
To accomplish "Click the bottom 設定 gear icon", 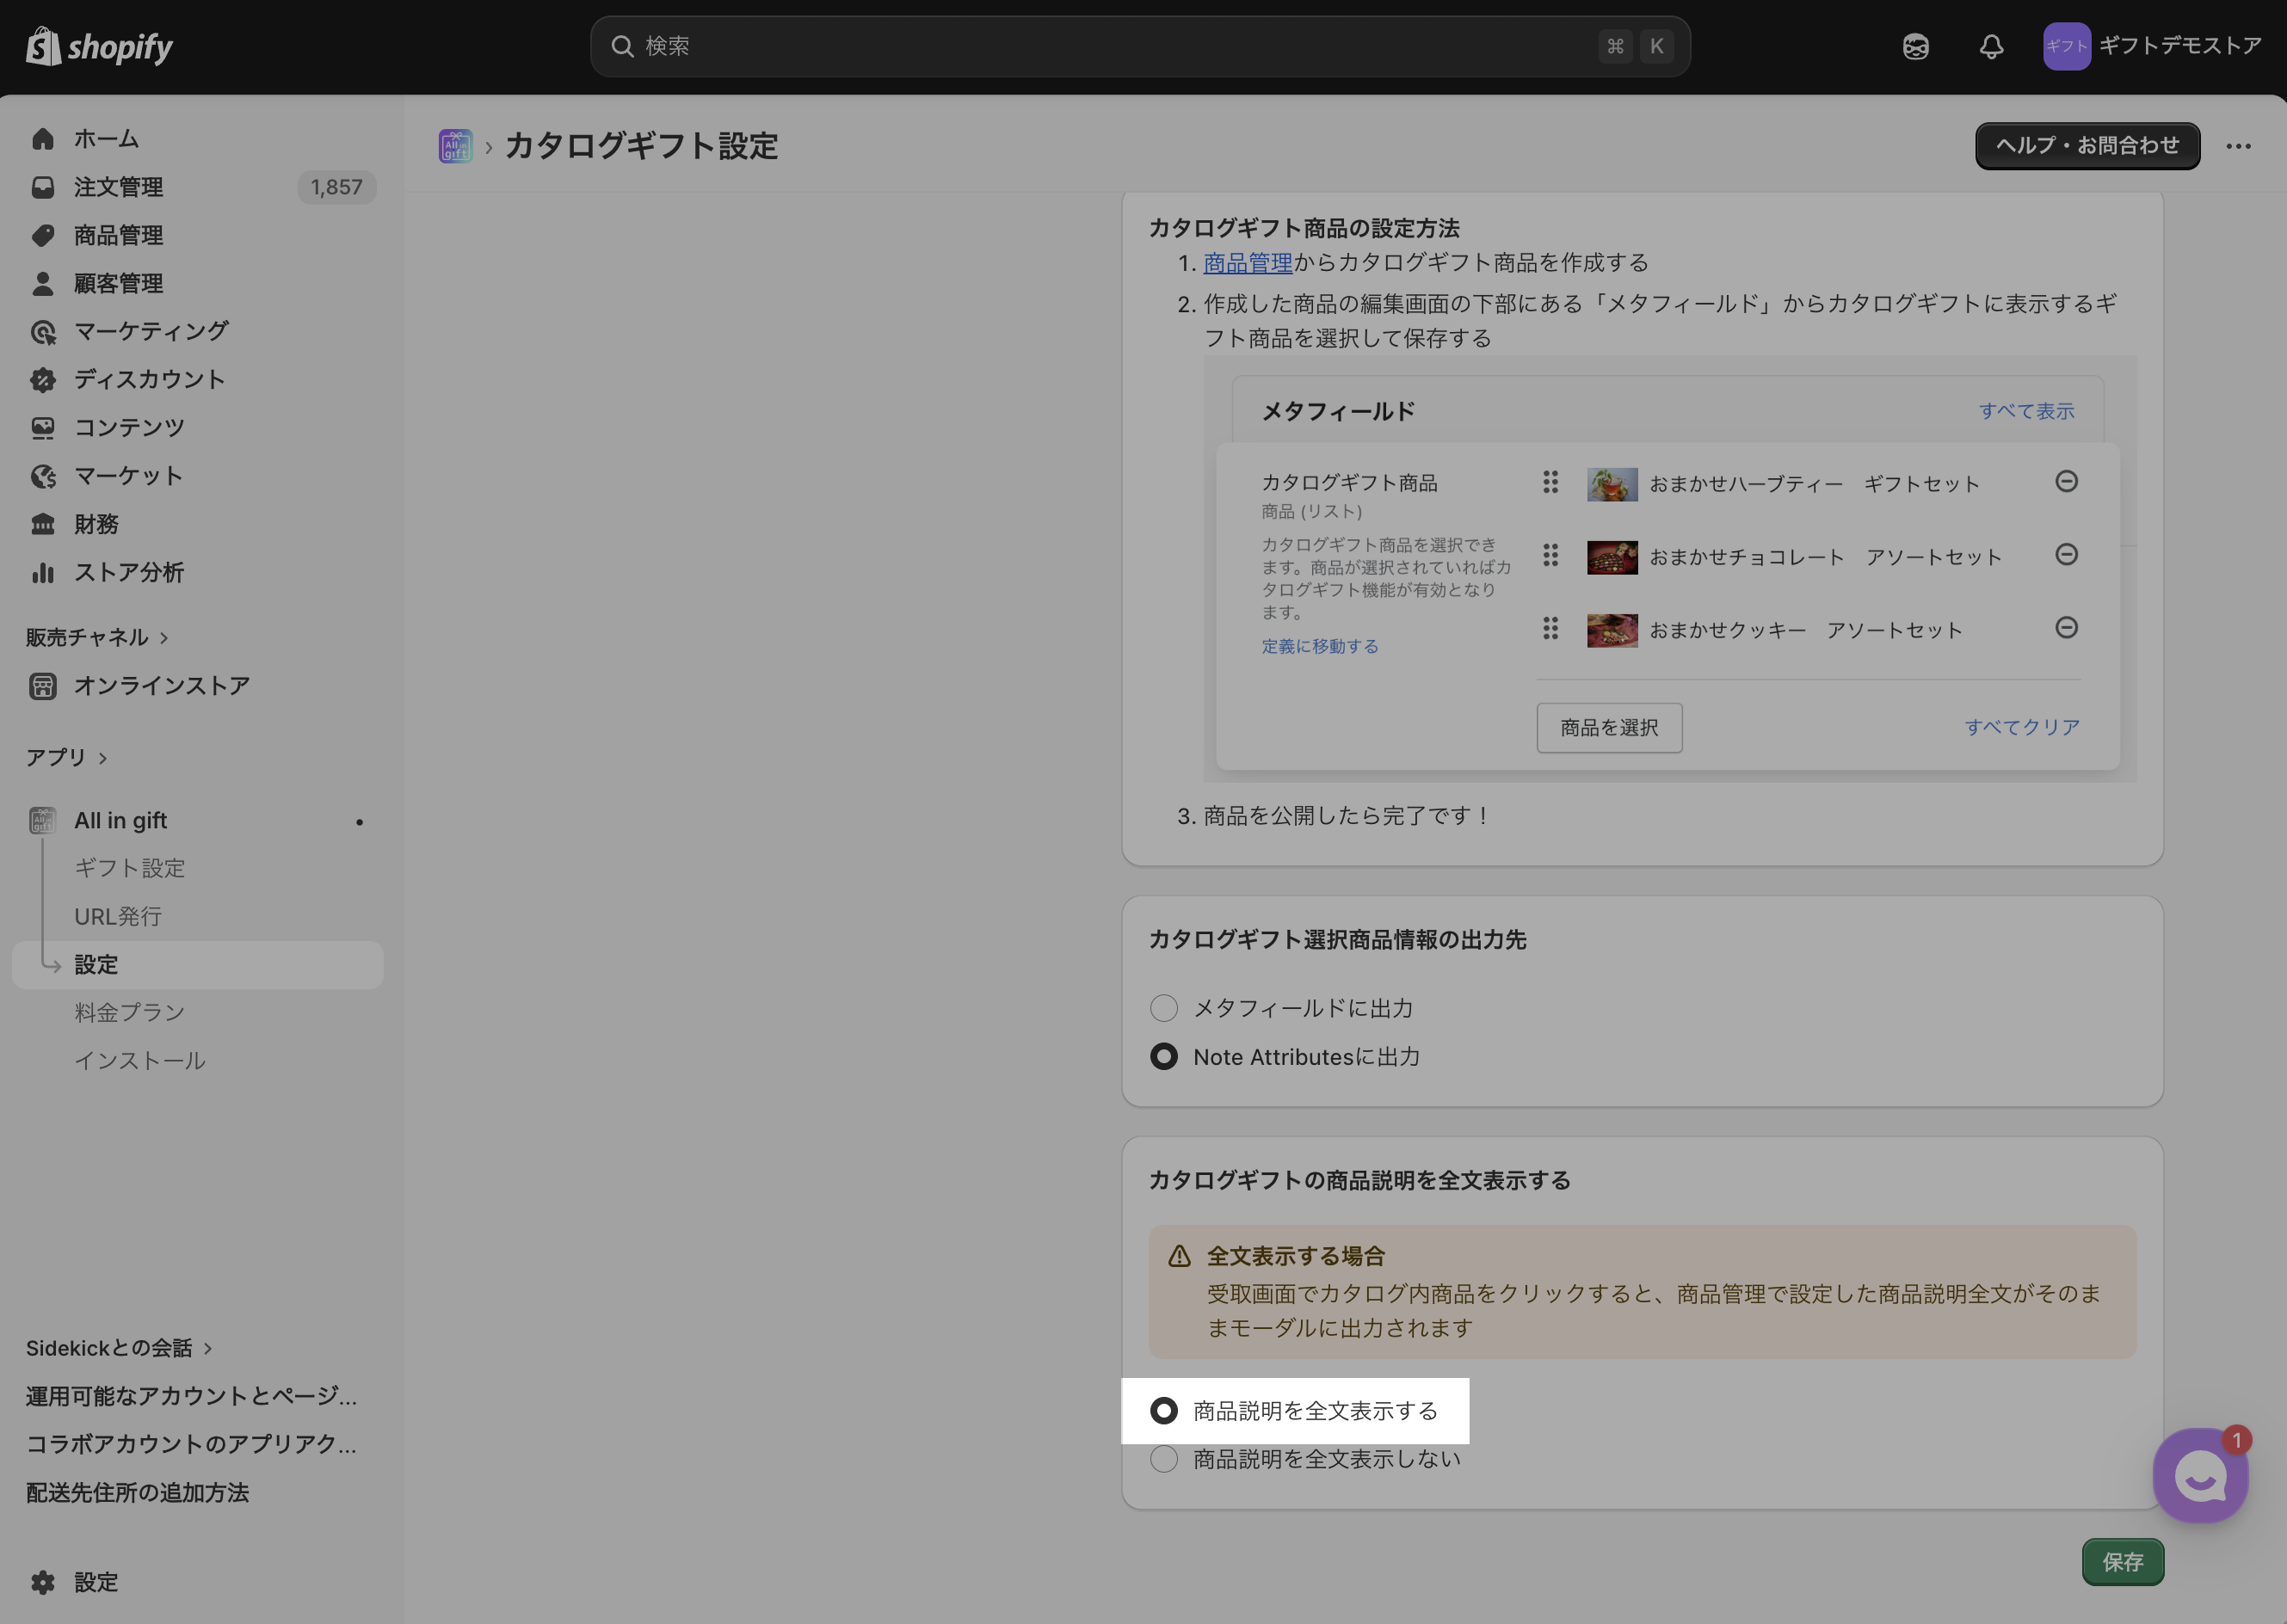I will (43, 1582).
